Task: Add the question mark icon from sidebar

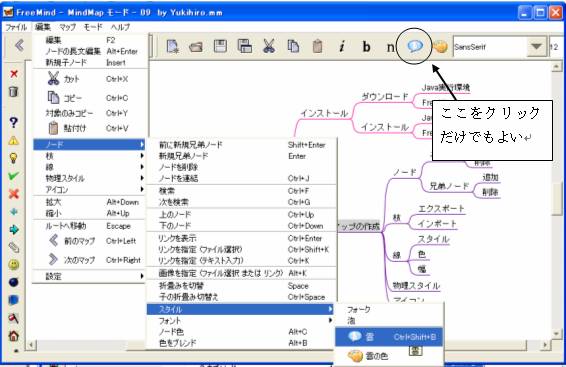Action: 13,122
